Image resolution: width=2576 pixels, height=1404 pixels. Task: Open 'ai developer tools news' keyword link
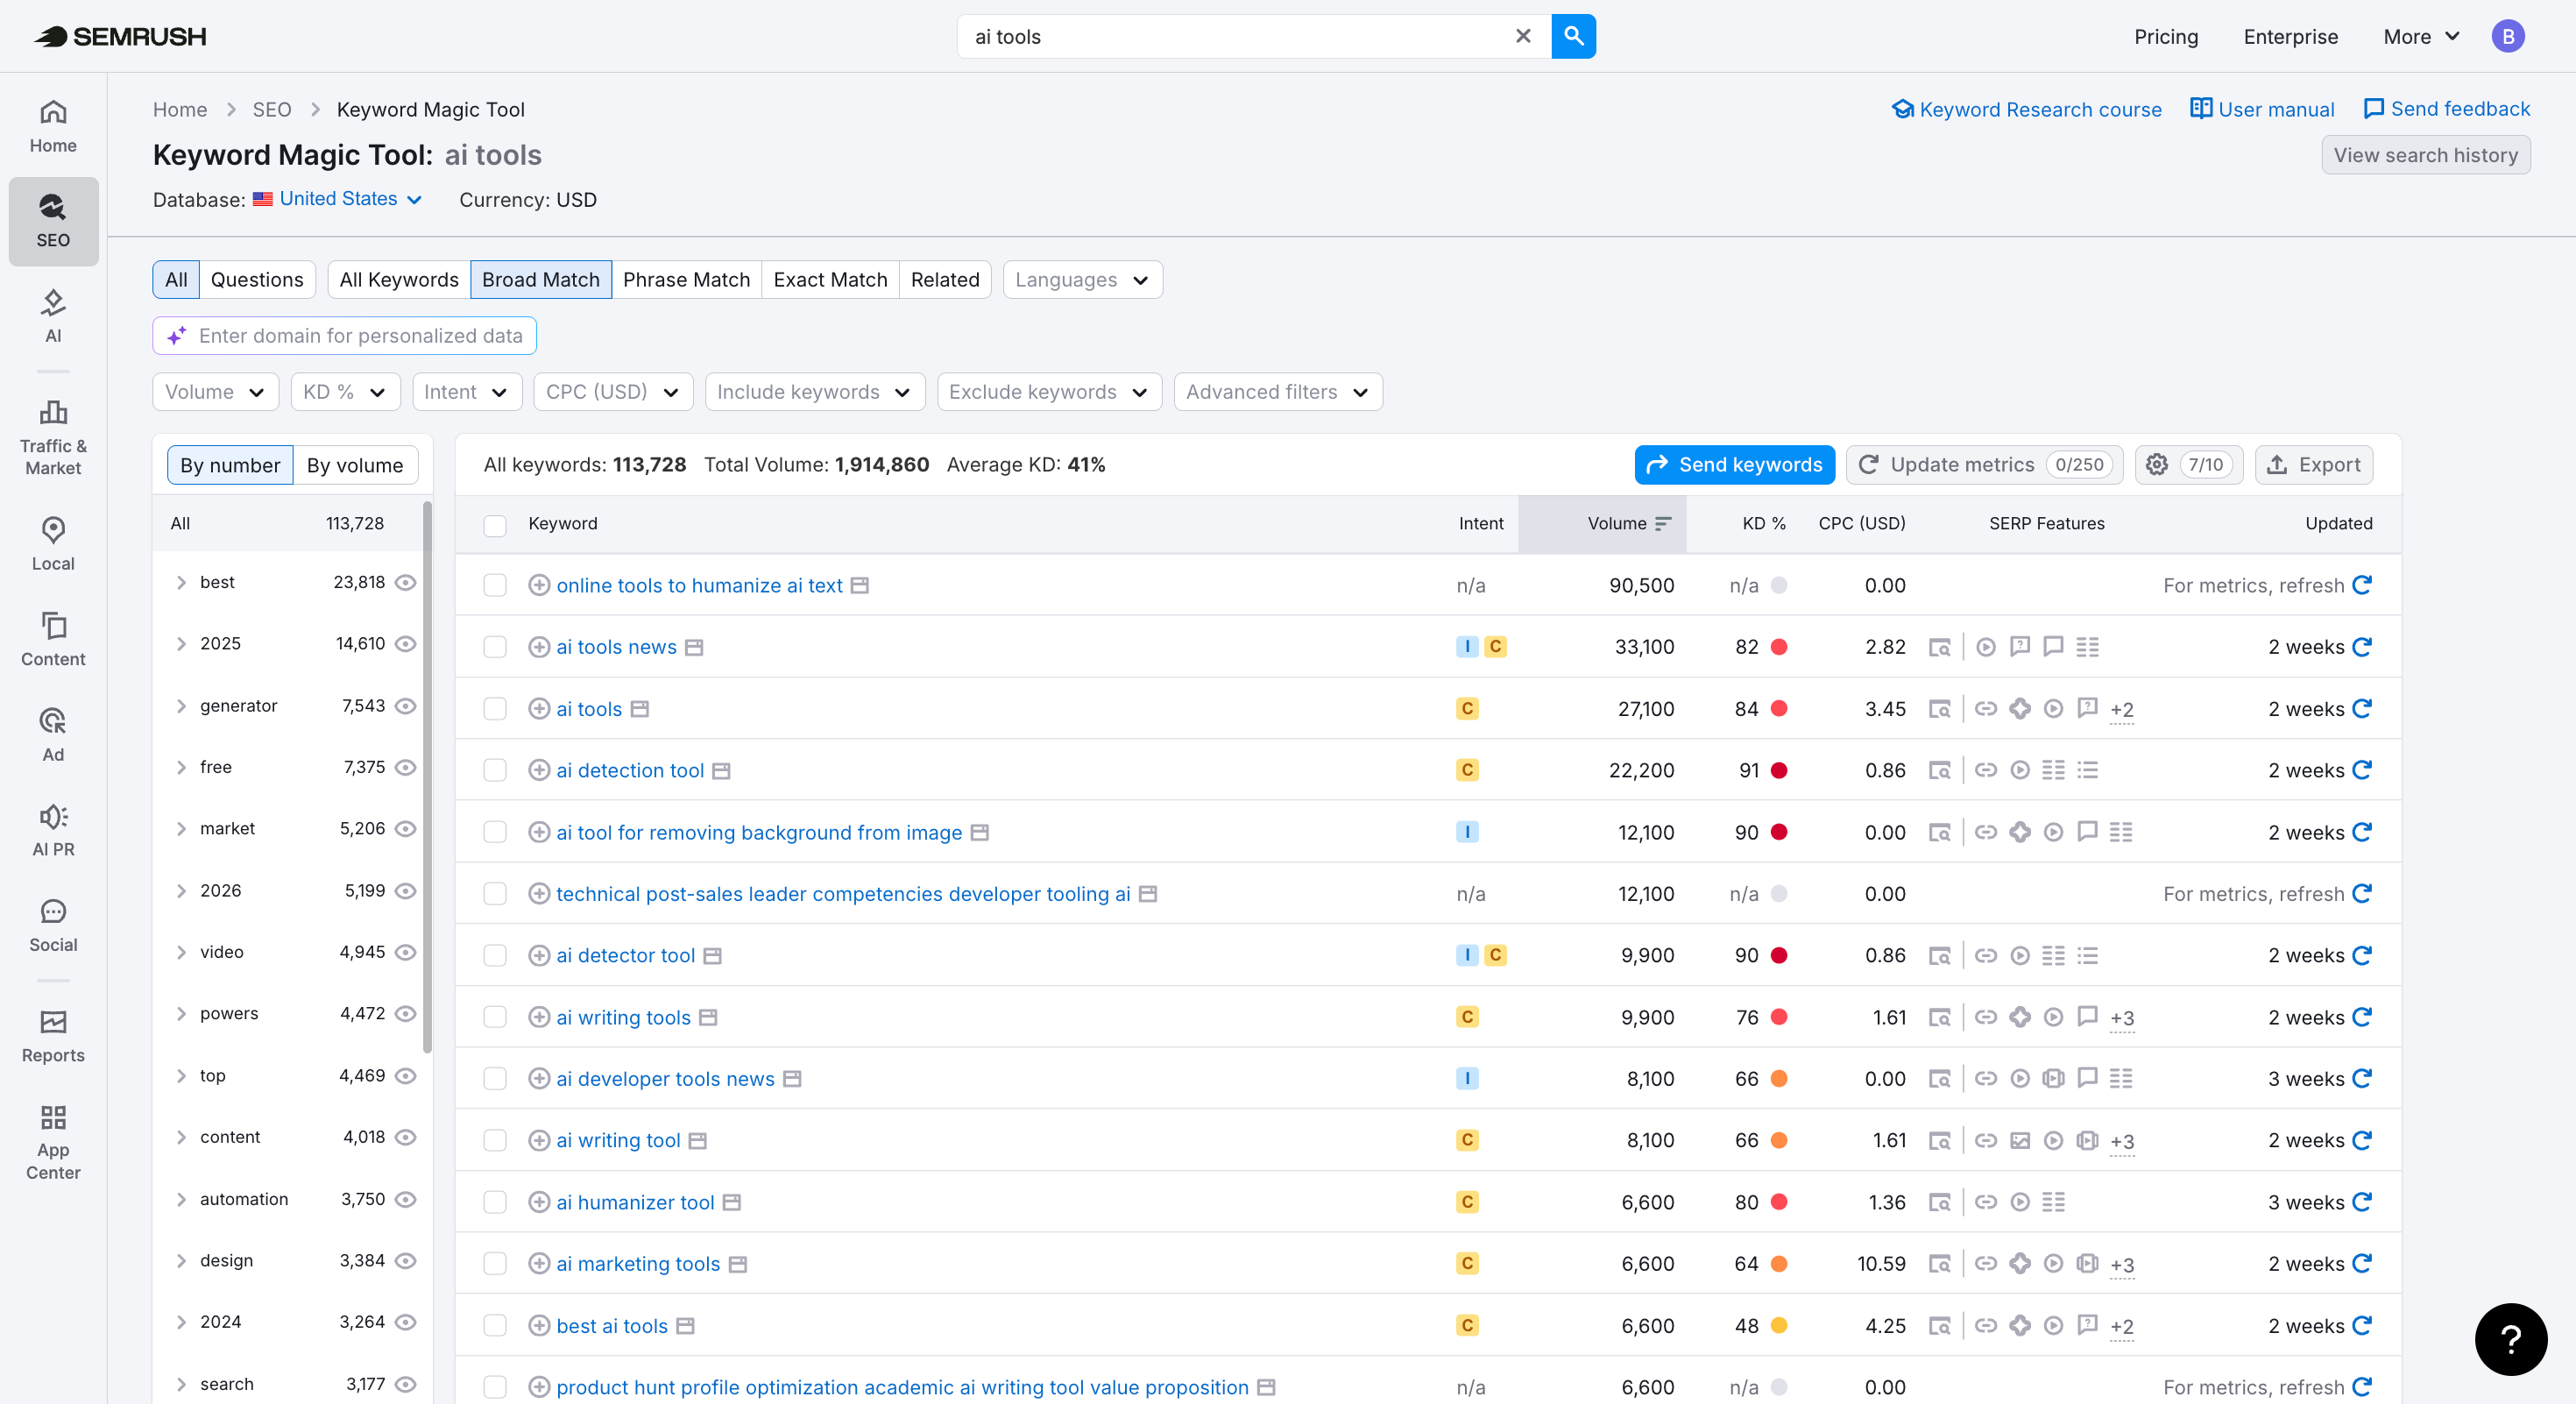[665, 1078]
